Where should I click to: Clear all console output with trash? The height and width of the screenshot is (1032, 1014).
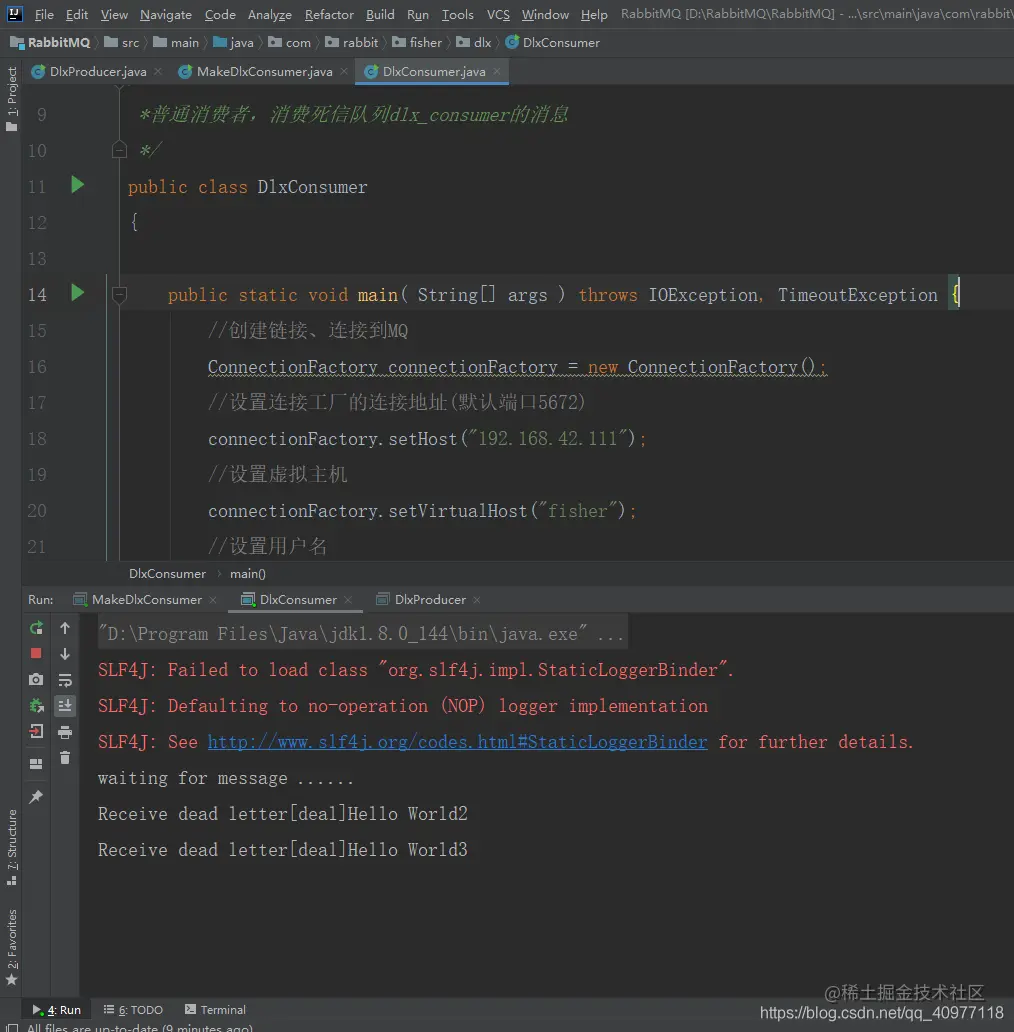(x=64, y=758)
